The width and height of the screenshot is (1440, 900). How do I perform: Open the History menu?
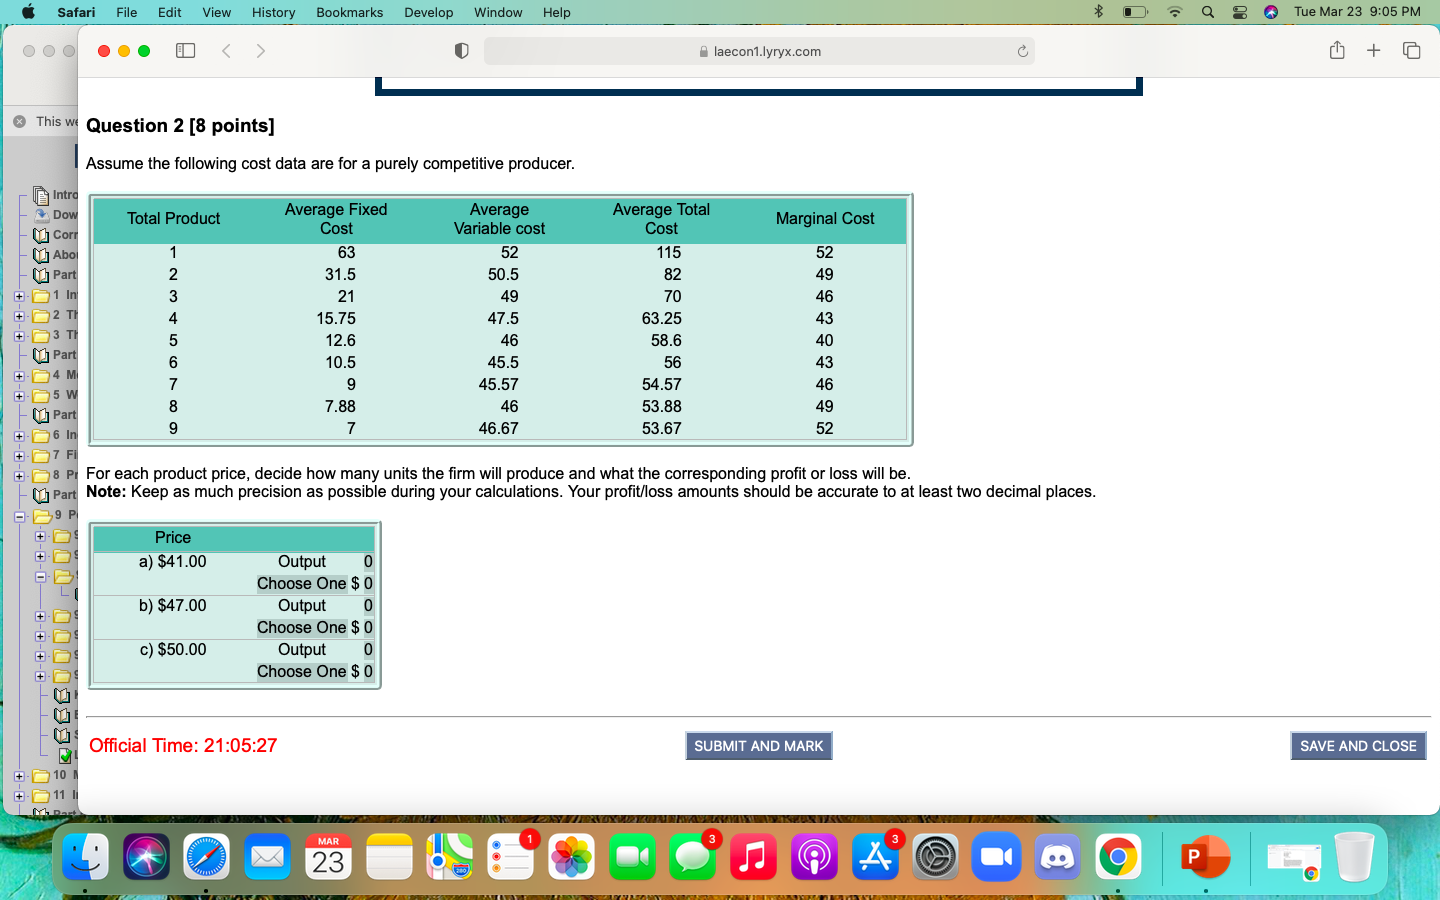pyautogui.click(x=273, y=12)
